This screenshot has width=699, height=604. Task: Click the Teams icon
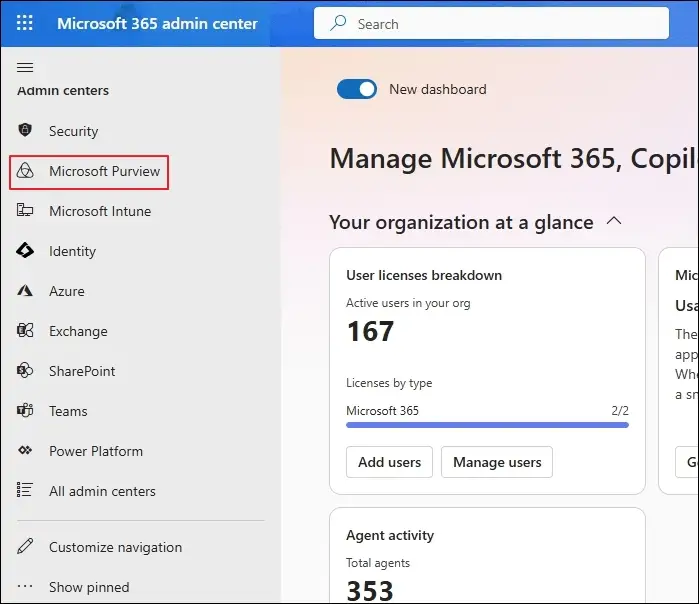25,410
